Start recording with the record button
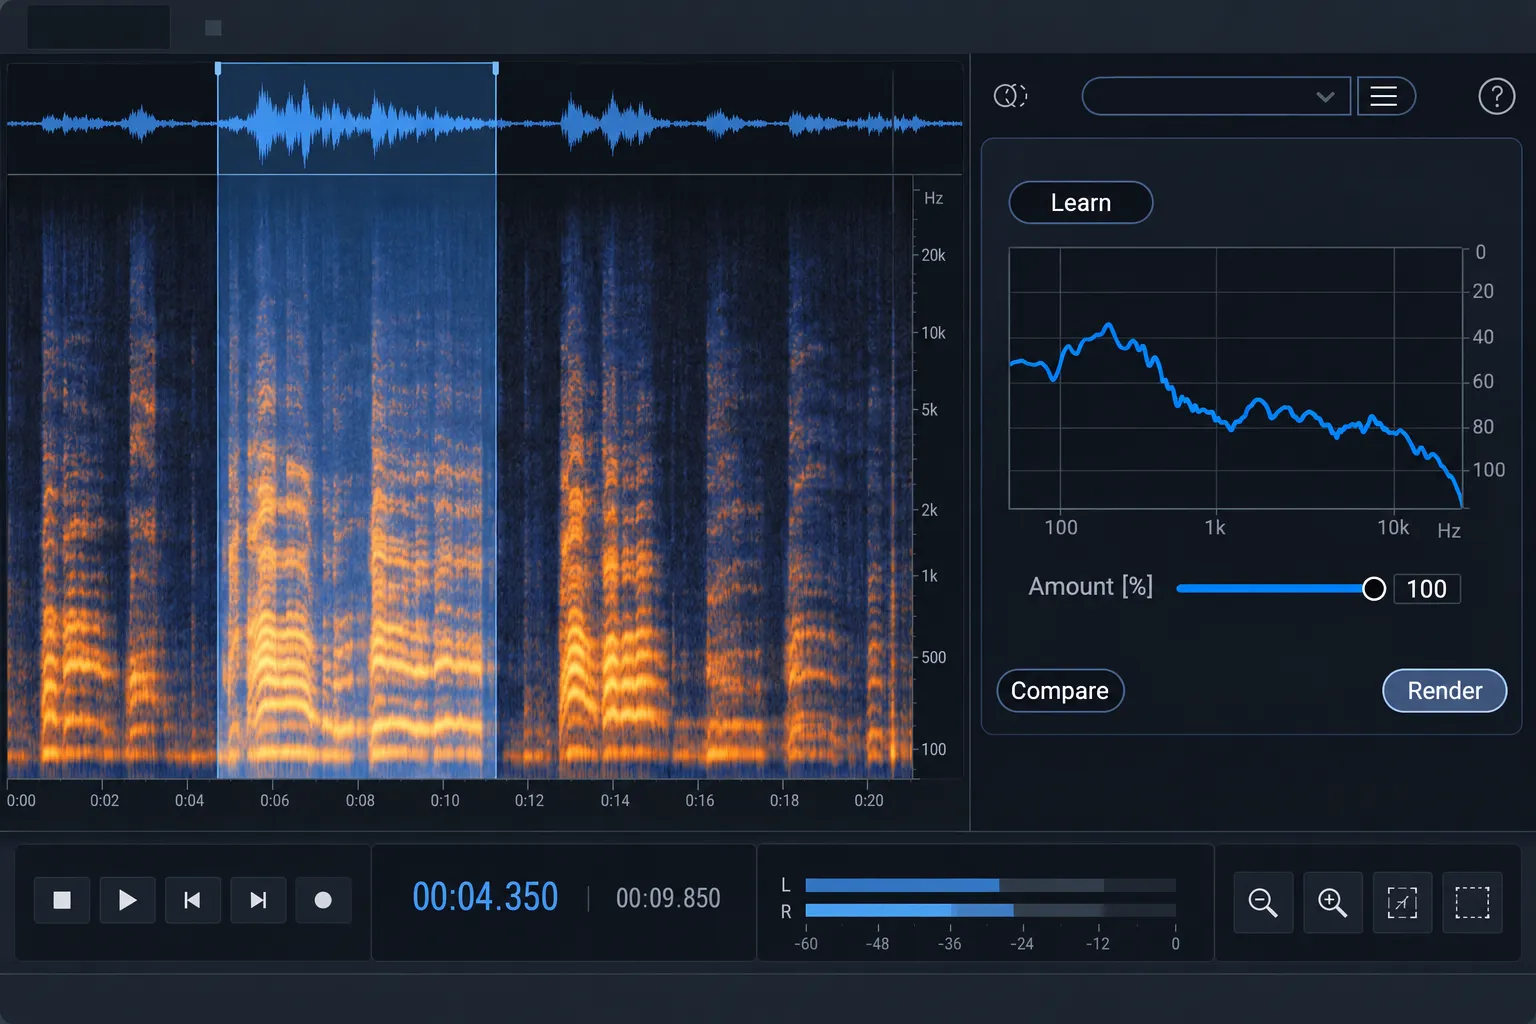 coord(323,900)
